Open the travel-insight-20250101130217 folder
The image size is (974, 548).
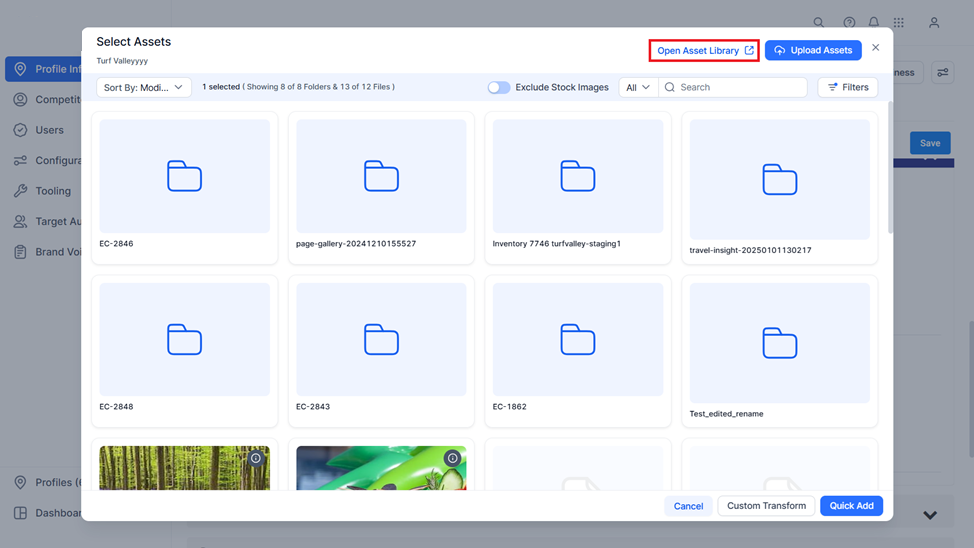click(780, 188)
